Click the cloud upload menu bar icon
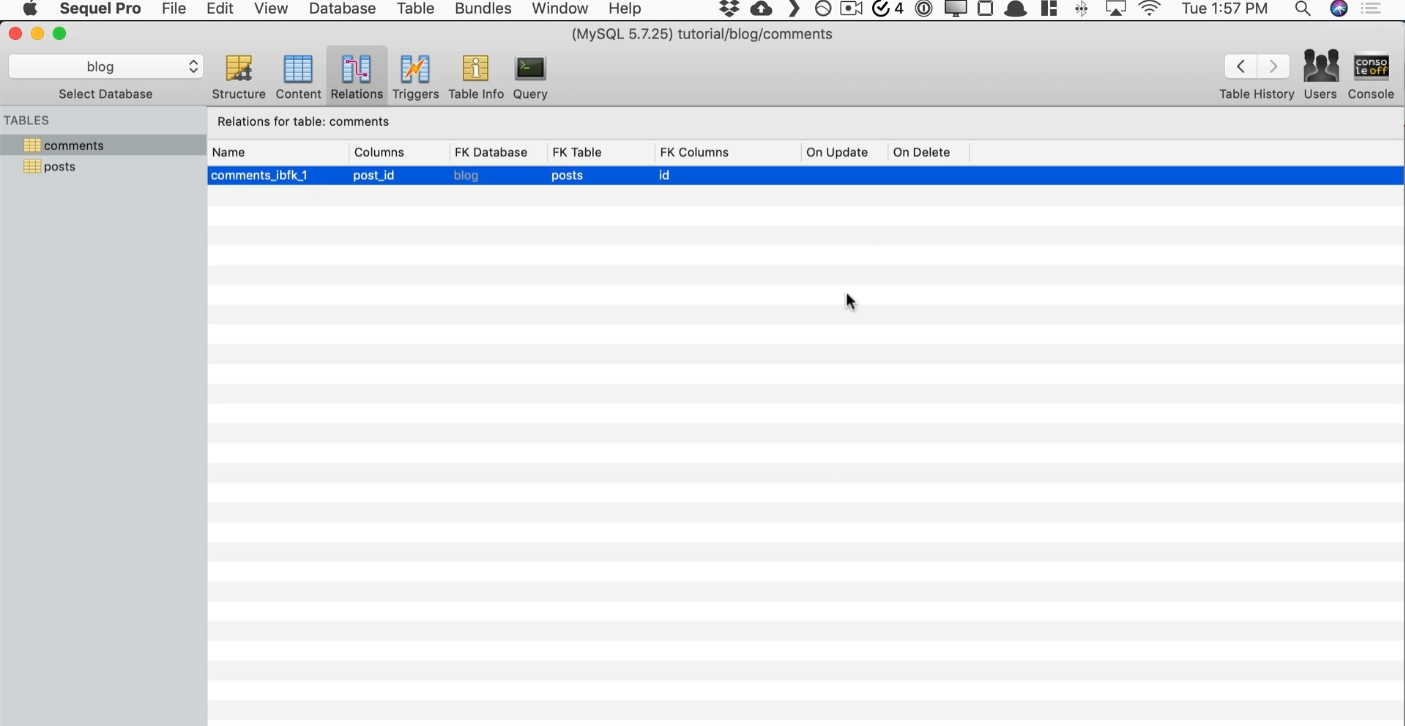1405x726 pixels. point(762,9)
